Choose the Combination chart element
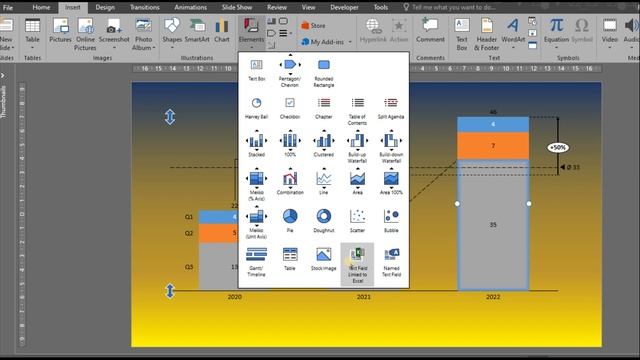Screen dimensions: 640x360 [x=290, y=181]
